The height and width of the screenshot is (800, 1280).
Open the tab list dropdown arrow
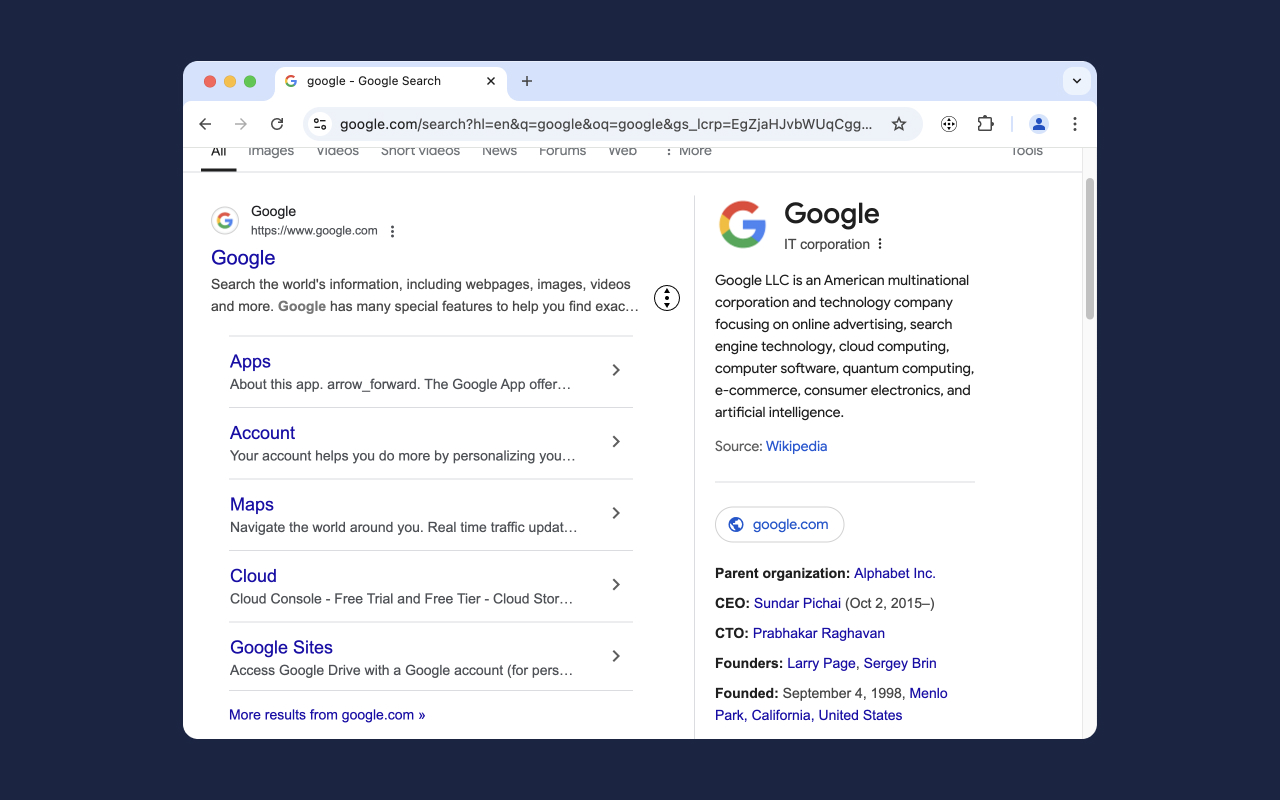coord(1076,81)
